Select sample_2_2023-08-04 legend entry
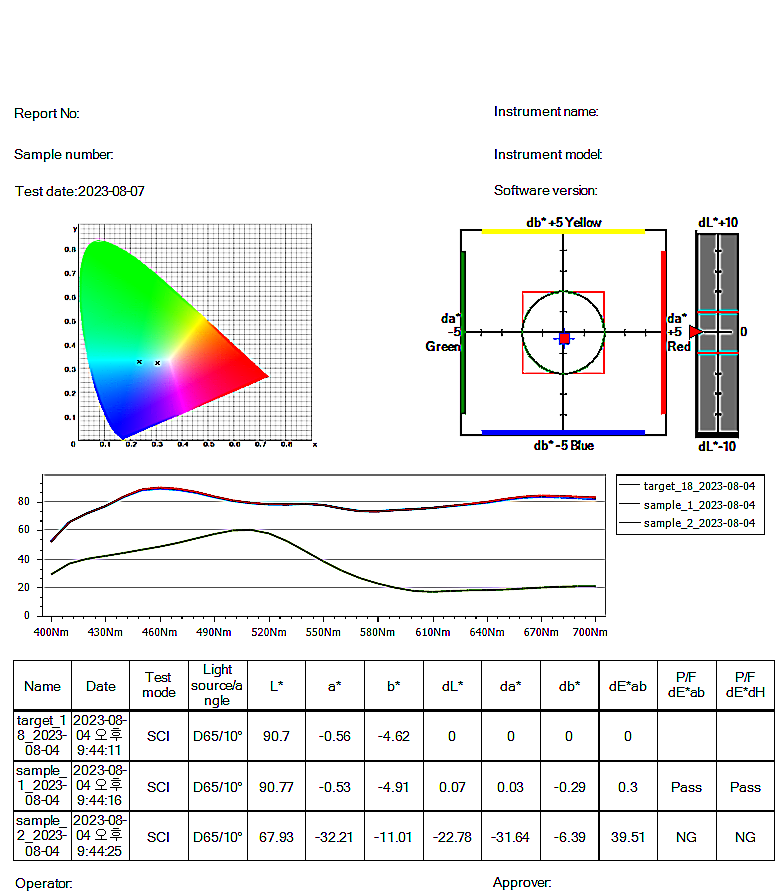The height and width of the screenshot is (894, 776). click(x=699, y=522)
